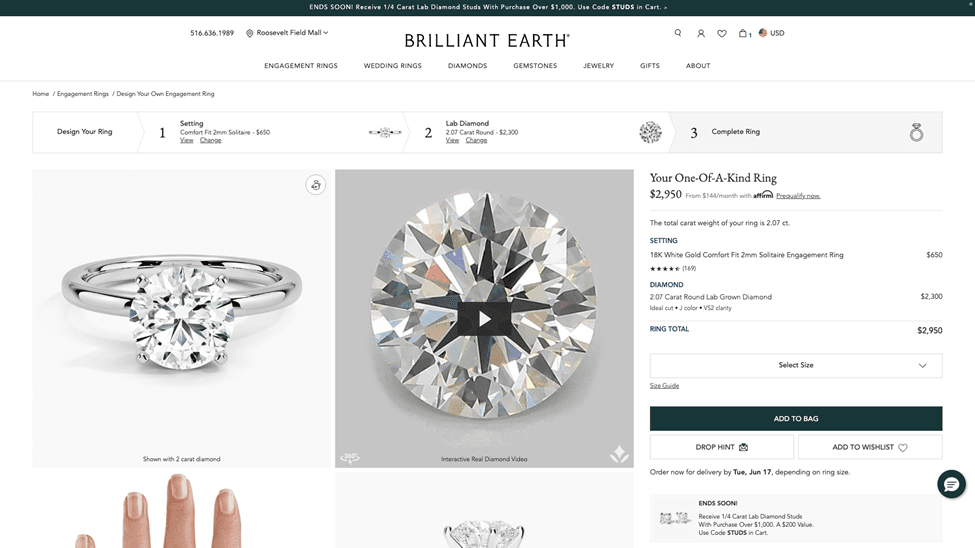Open the live chat bubble icon
Image resolution: width=975 pixels, height=548 pixels.
951,484
